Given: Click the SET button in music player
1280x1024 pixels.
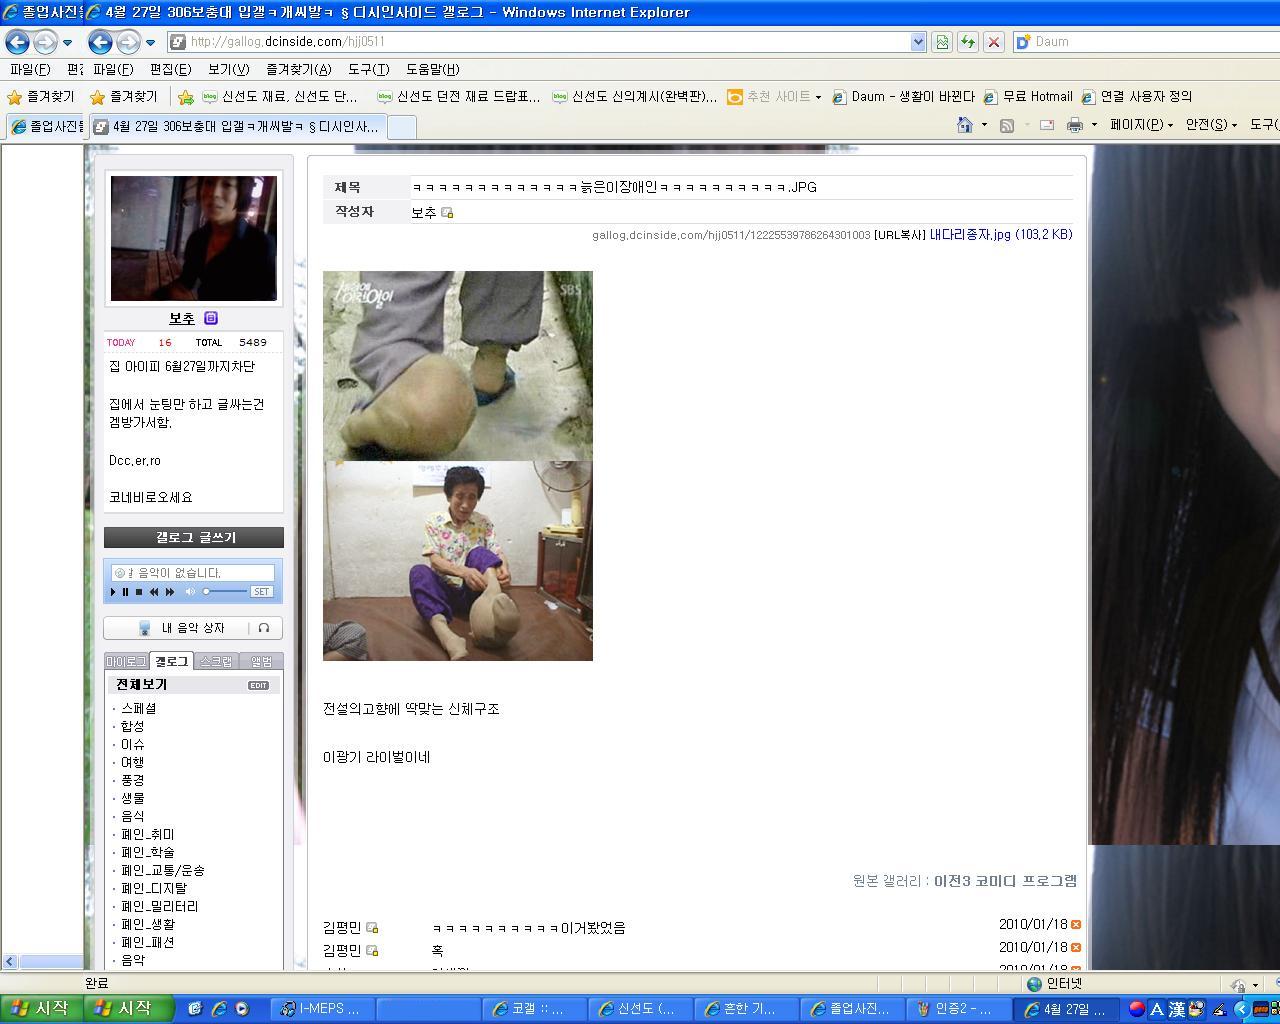Looking at the screenshot, I should [261, 592].
